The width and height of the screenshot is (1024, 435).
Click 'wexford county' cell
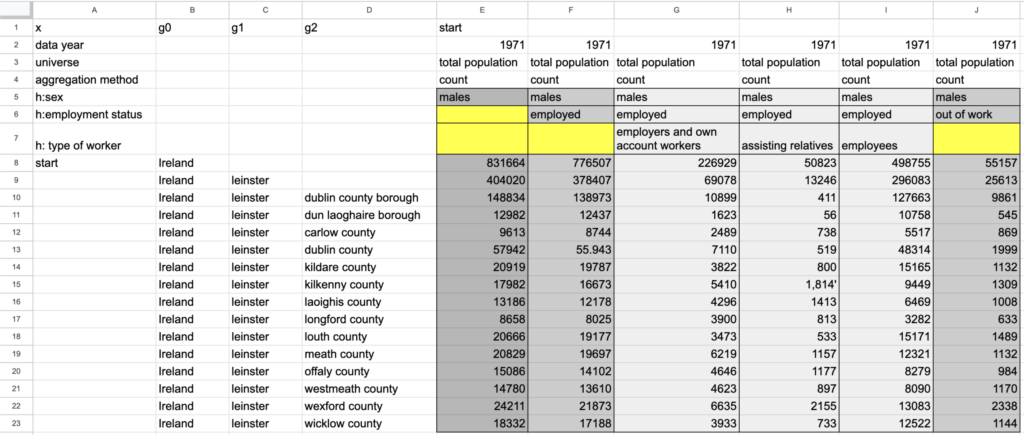pyautogui.click(x=369, y=406)
